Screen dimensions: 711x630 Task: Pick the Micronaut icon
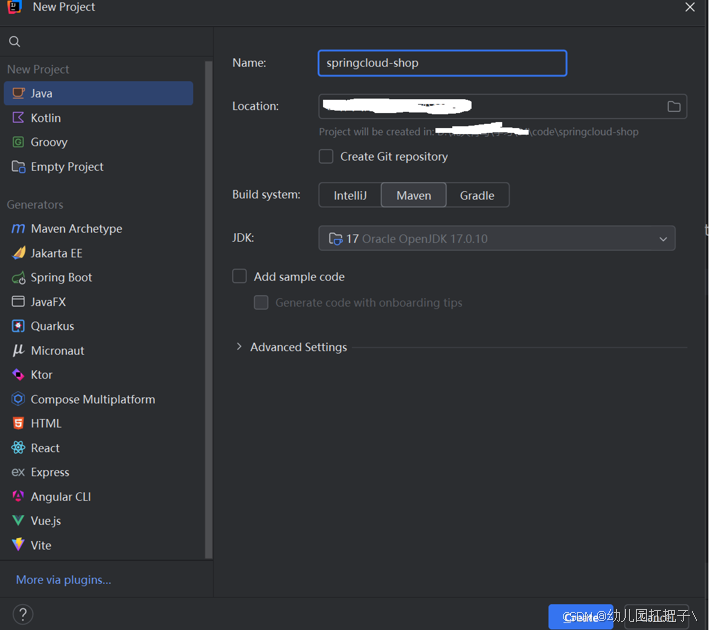(x=18, y=350)
